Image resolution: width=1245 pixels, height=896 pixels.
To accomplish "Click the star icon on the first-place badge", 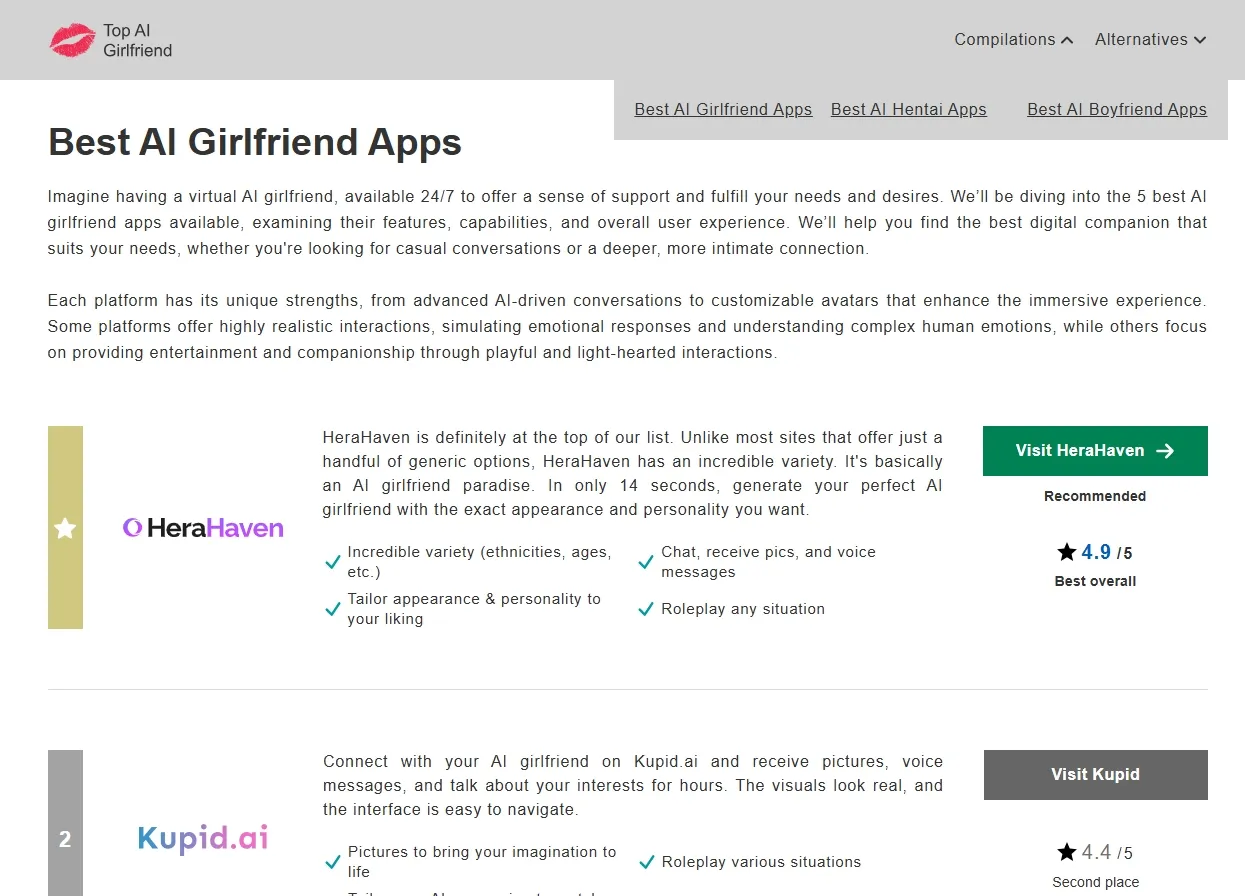I will point(65,527).
